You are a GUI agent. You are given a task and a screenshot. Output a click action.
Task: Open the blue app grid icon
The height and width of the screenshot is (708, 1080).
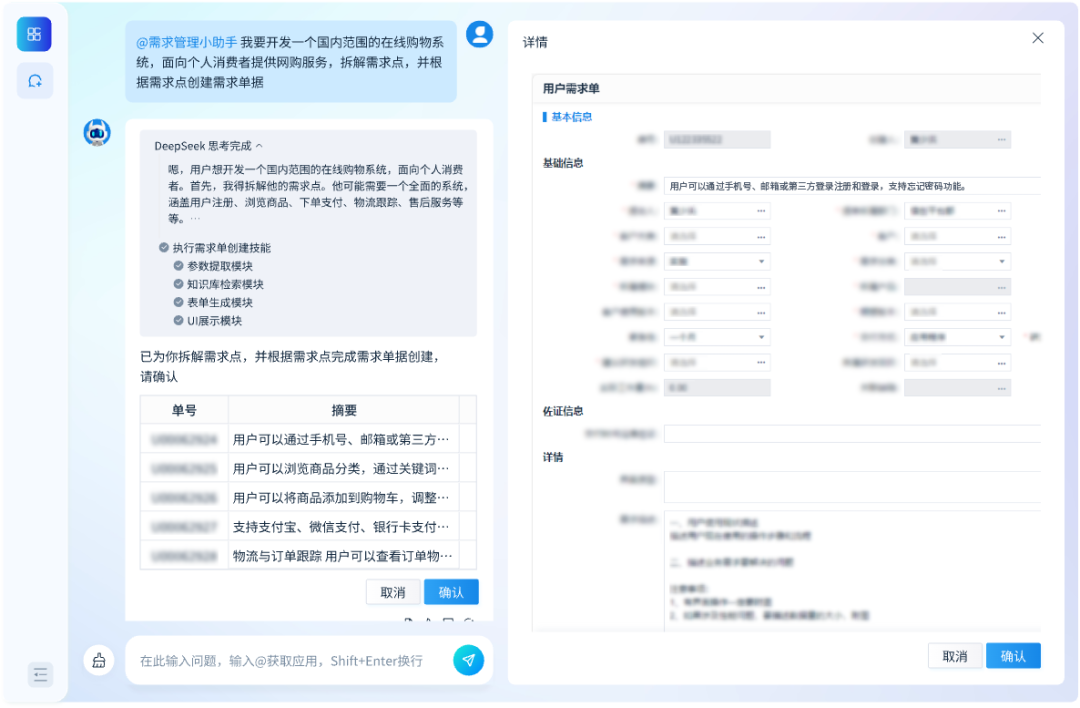pyautogui.click(x=34, y=34)
